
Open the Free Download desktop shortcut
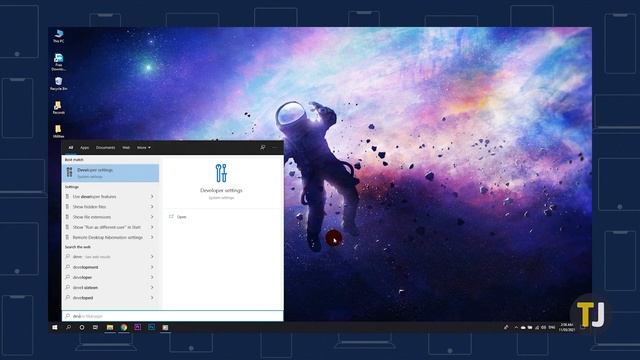tap(58, 62)
